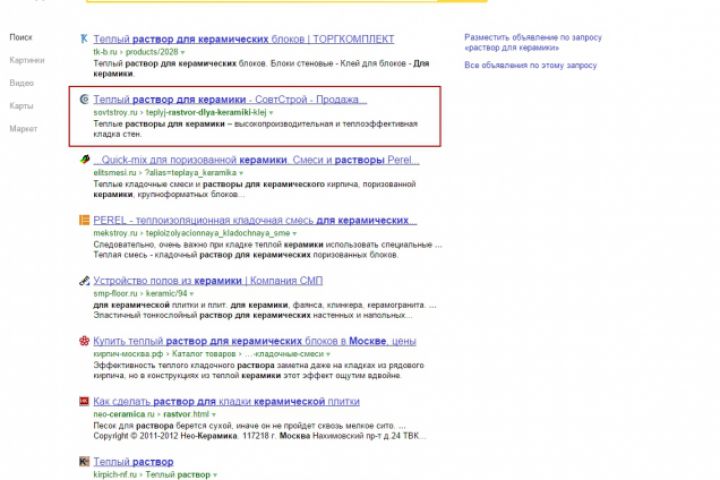The height and width of the screenshot is (480, 720).
Task: Click the kirpich-nf.ru result favicon
Action: (x=84, y=461)
